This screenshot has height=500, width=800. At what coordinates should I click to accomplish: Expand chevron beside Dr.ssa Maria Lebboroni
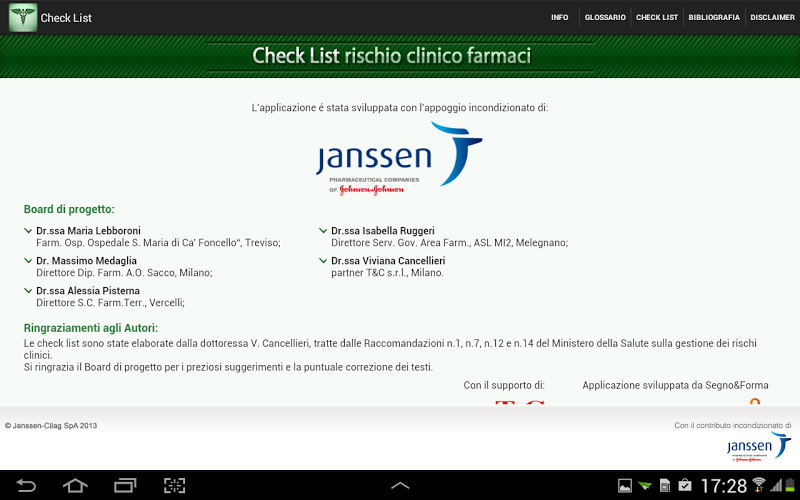pyautogui.click(x=28, y=231)
